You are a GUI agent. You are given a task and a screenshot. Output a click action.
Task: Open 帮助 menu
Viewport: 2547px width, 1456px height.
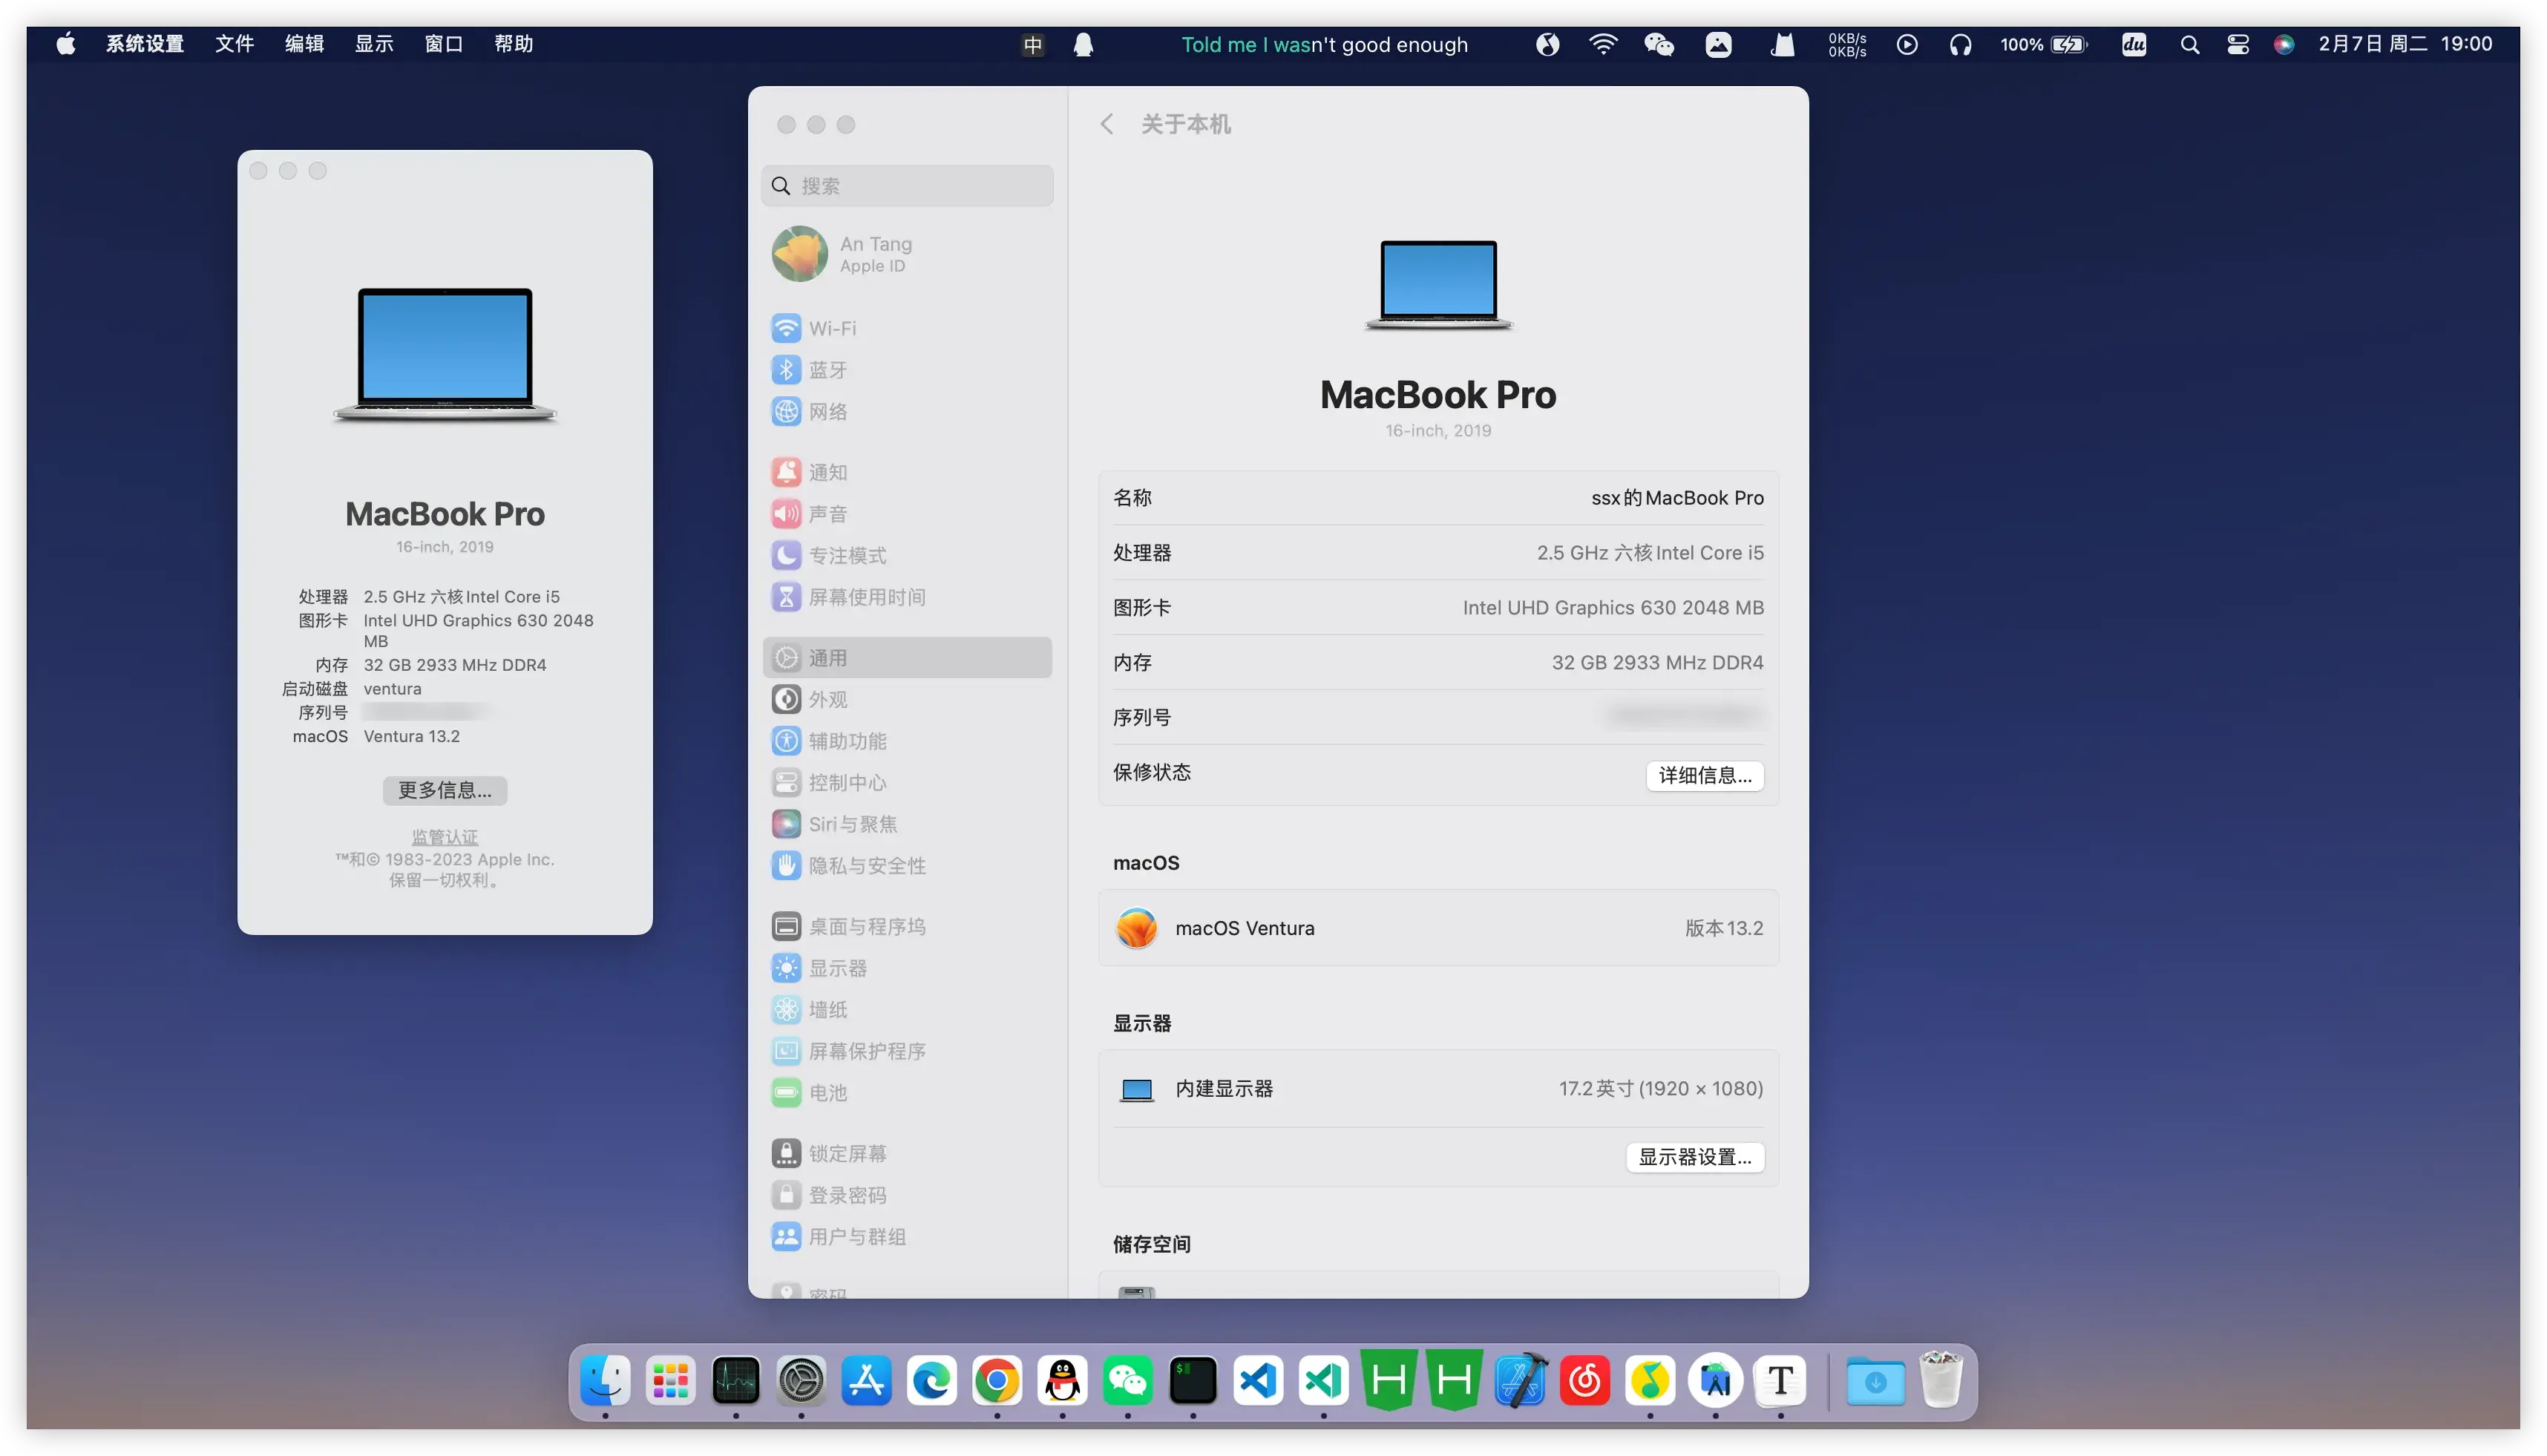click(x=513, y=44)
